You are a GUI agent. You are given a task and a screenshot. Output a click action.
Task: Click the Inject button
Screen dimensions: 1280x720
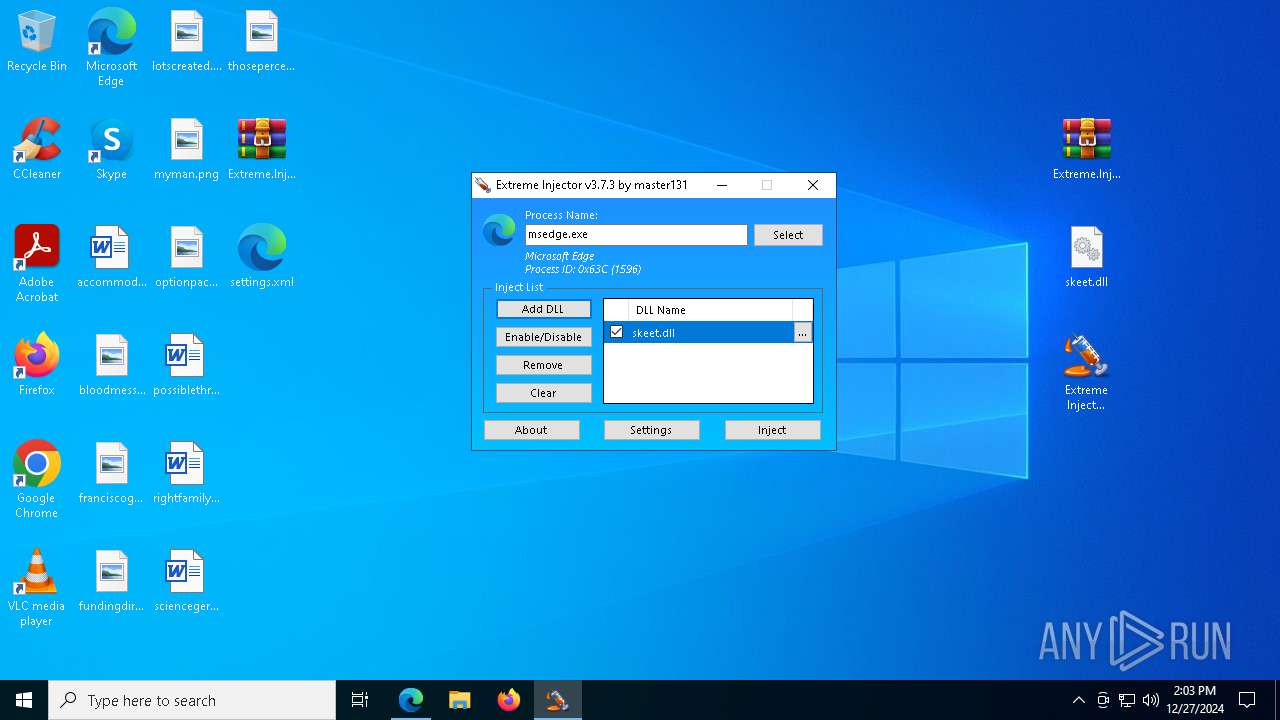(x=772, y=430)
